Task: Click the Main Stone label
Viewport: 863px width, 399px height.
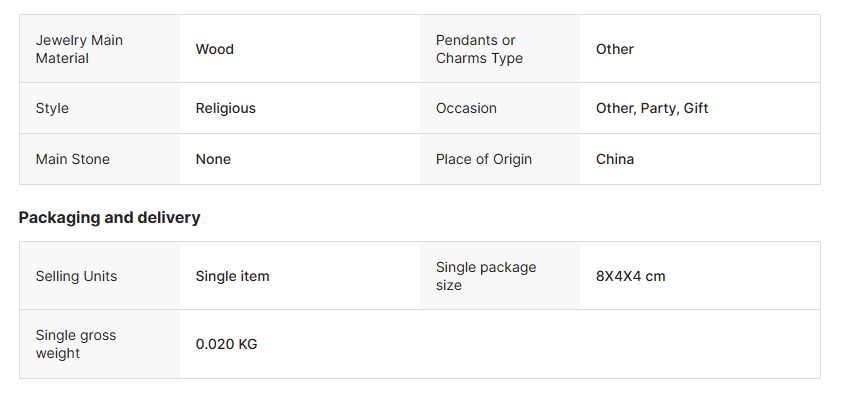Action: coord(73,159)
